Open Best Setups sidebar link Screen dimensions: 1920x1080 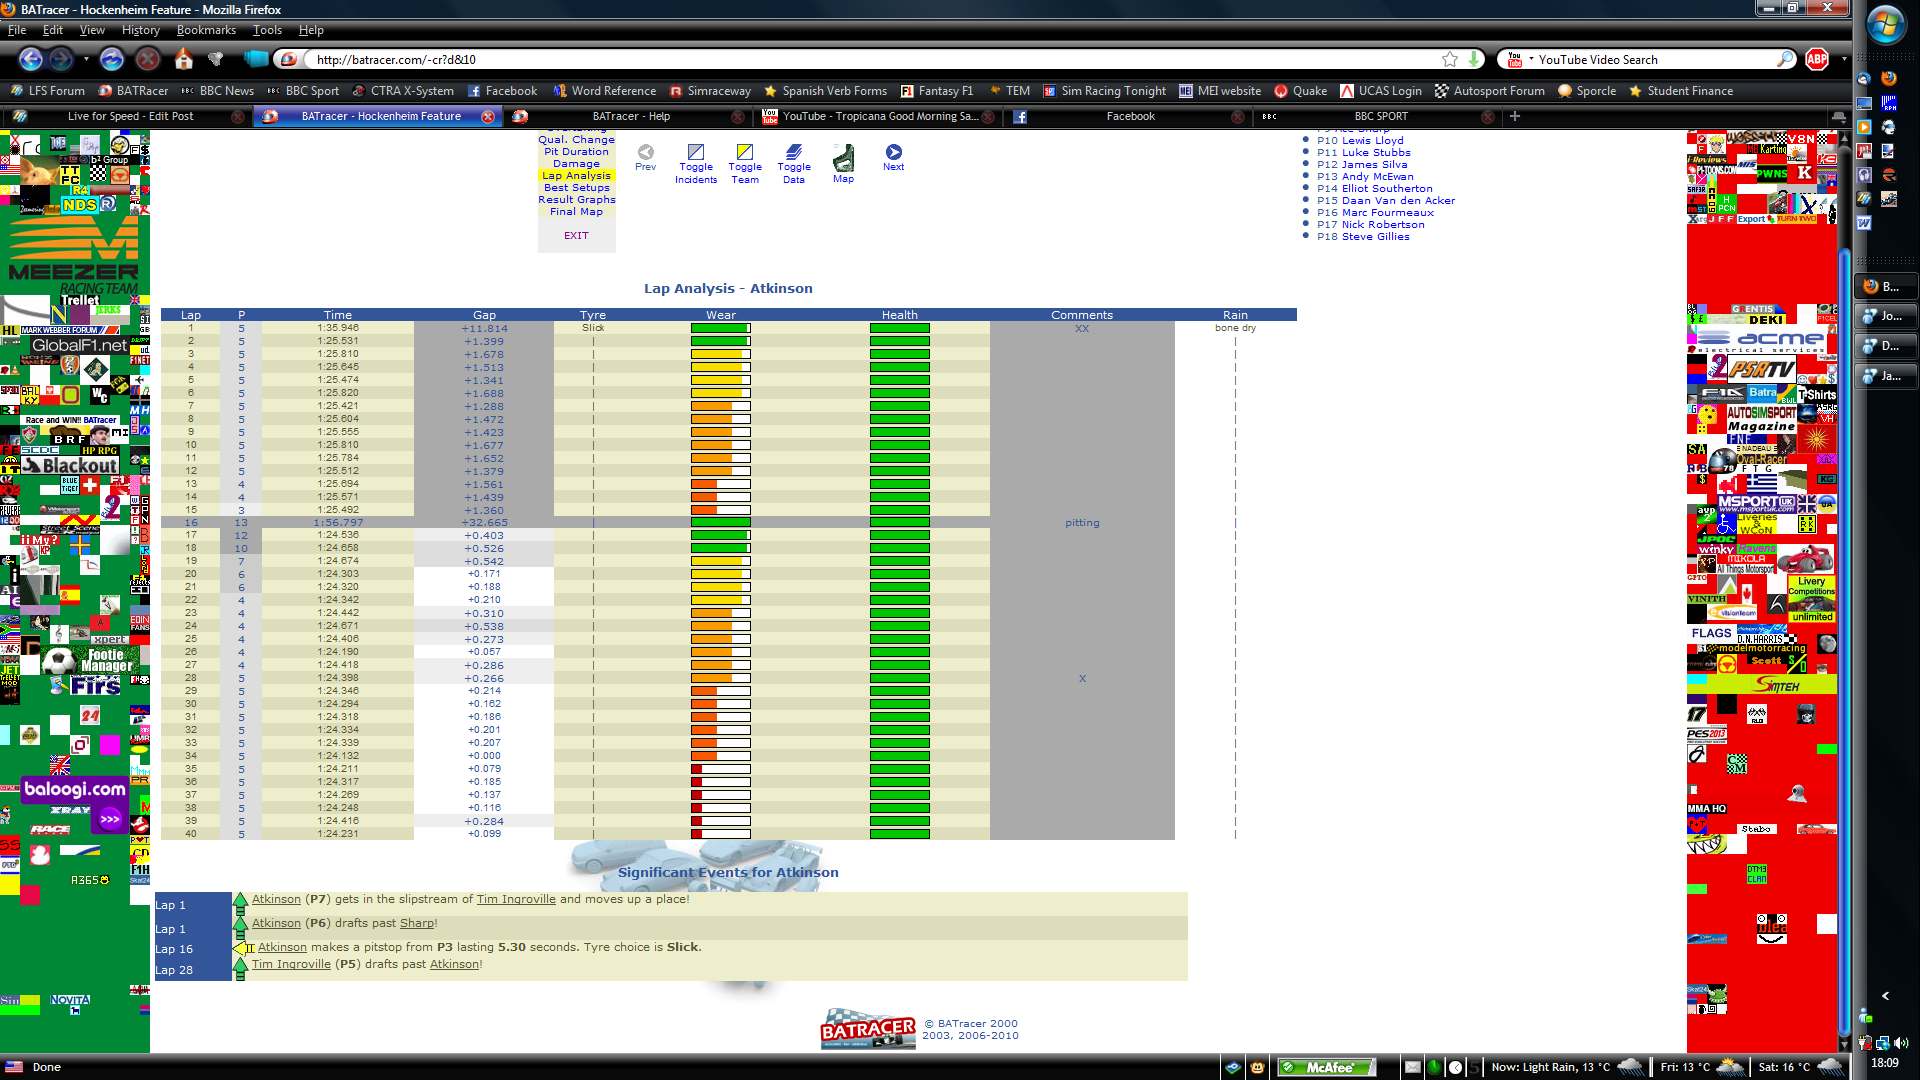pos(576,188)
